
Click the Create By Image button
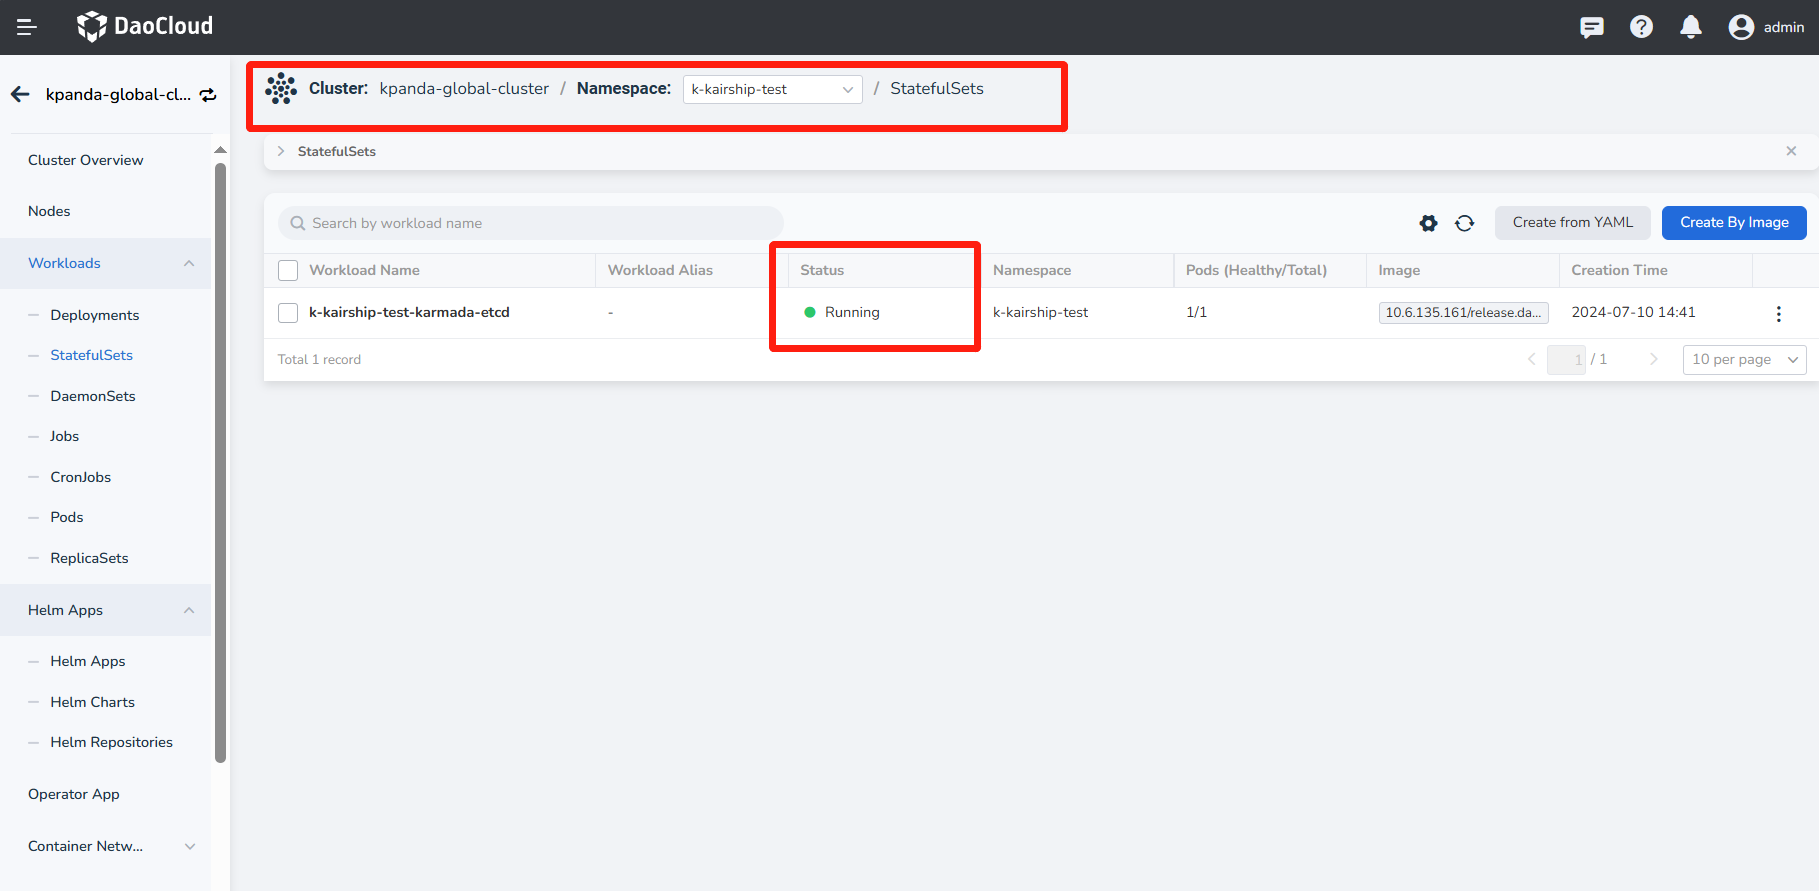click(1733, 222)
